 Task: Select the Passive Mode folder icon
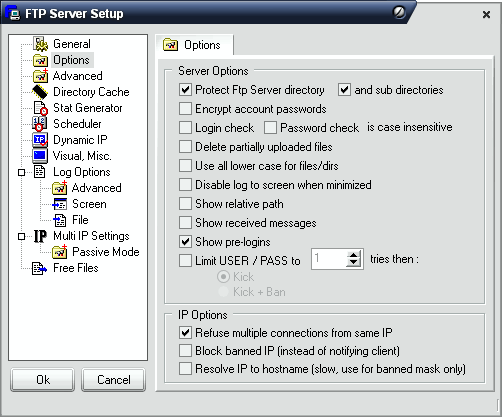60,252
